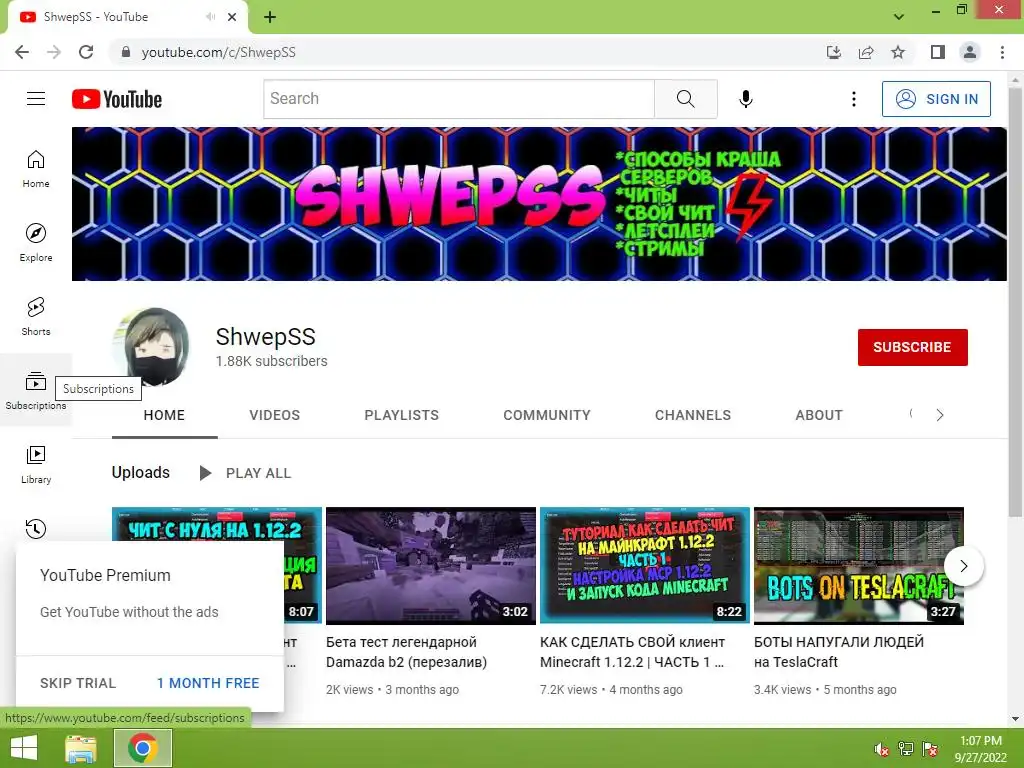Image resolution: width=1024 pixels, height=768 pixels.
Task: Click the SUBSCRIBE button
Action: (x=912, y=347)
